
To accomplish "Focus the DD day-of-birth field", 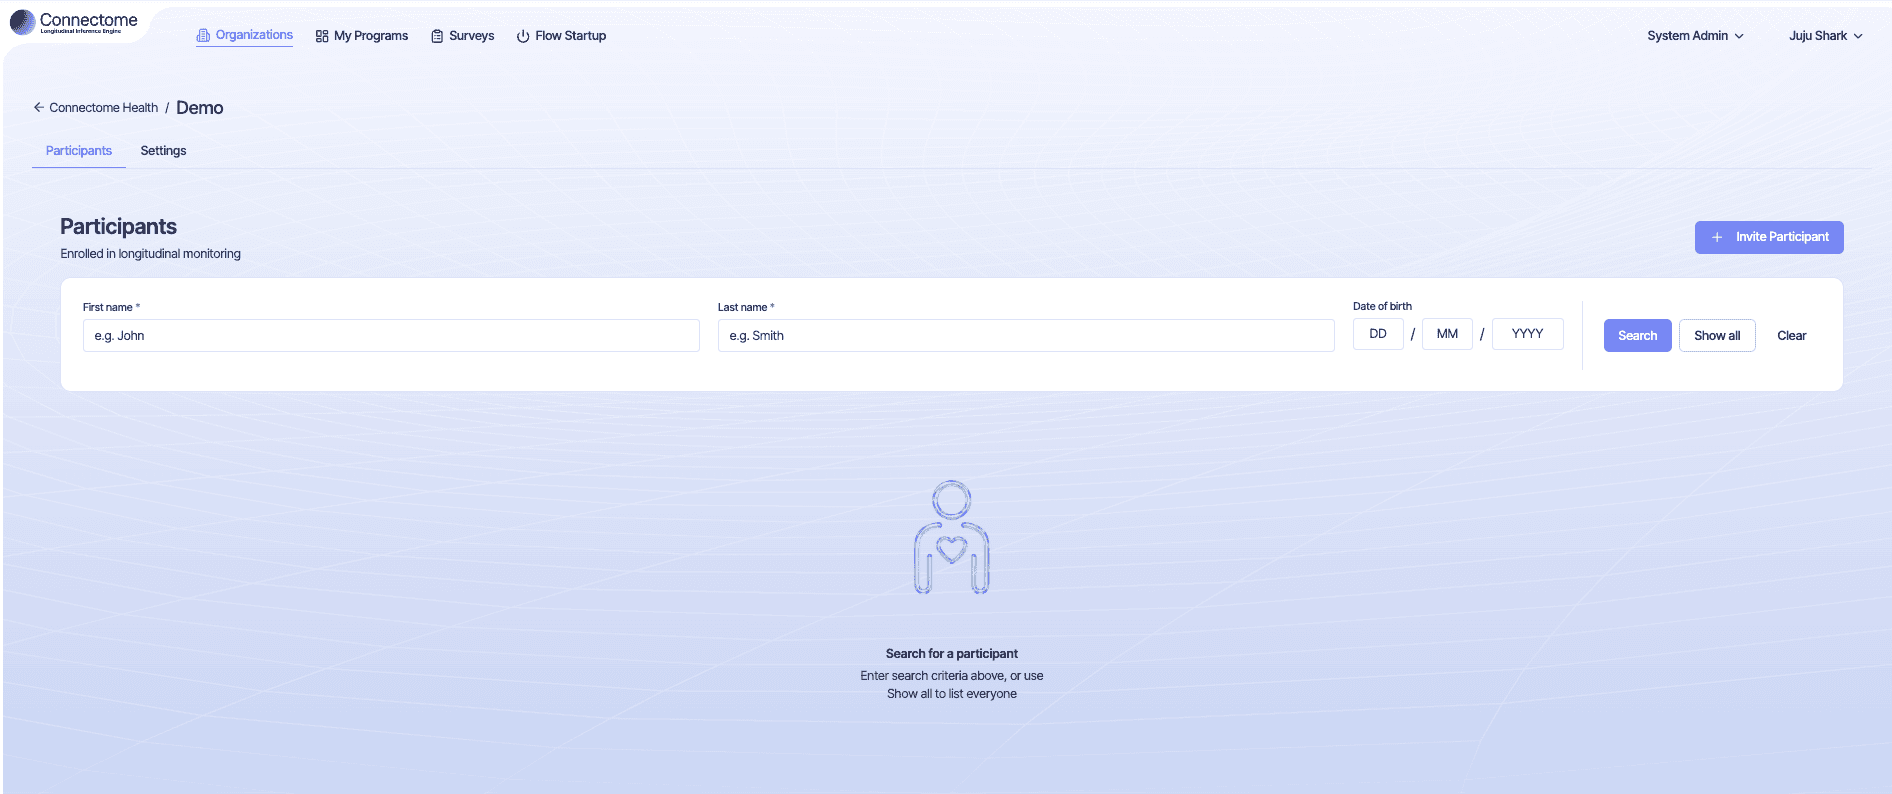I will click(1378, 334).
